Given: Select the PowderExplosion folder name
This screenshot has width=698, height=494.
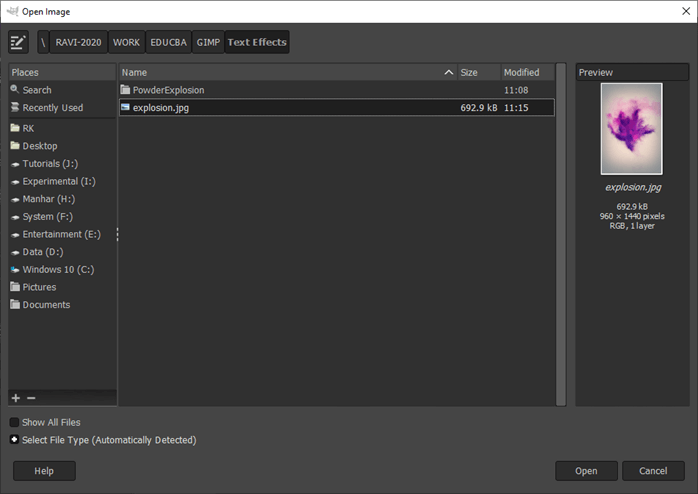Looking at the screenshot, I should click(x=169, y=90).
